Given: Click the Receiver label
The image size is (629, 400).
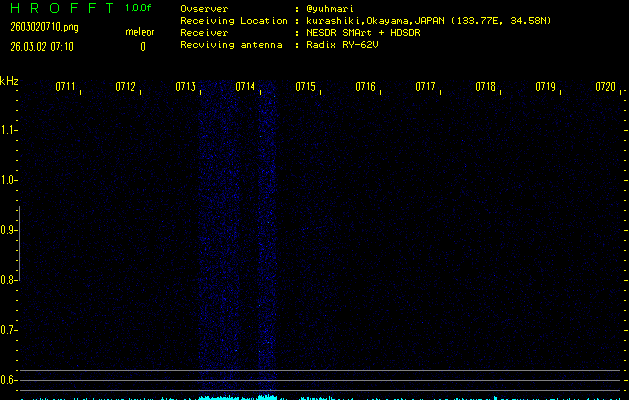Looking at the screenshot, I should [204, 32].
